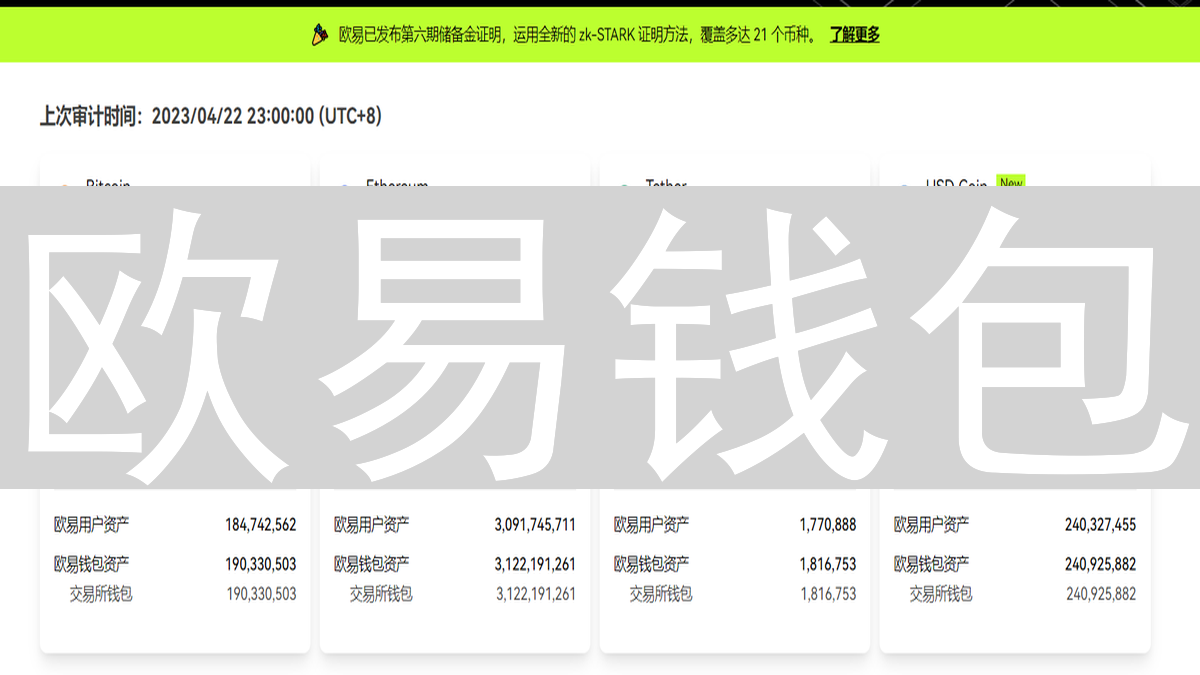Click 欧易用户资产 label beside 184,742,562
Viewport: 1200px width, 675px height.
coord(91,524)
